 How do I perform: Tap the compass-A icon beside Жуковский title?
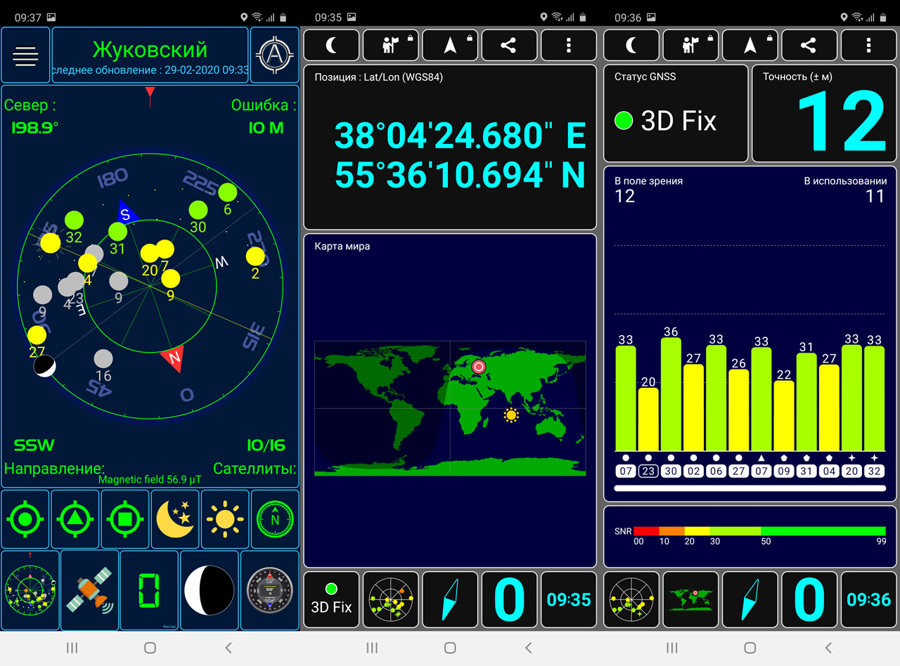274,56
